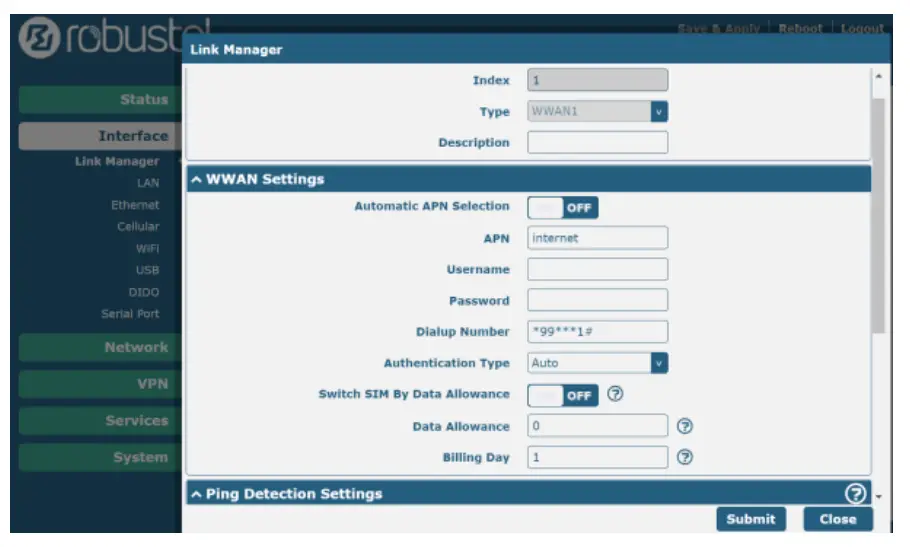910x547 pixels.
Task: Open help for Switch SIM By Data Allowance
Action: [615, 394]
